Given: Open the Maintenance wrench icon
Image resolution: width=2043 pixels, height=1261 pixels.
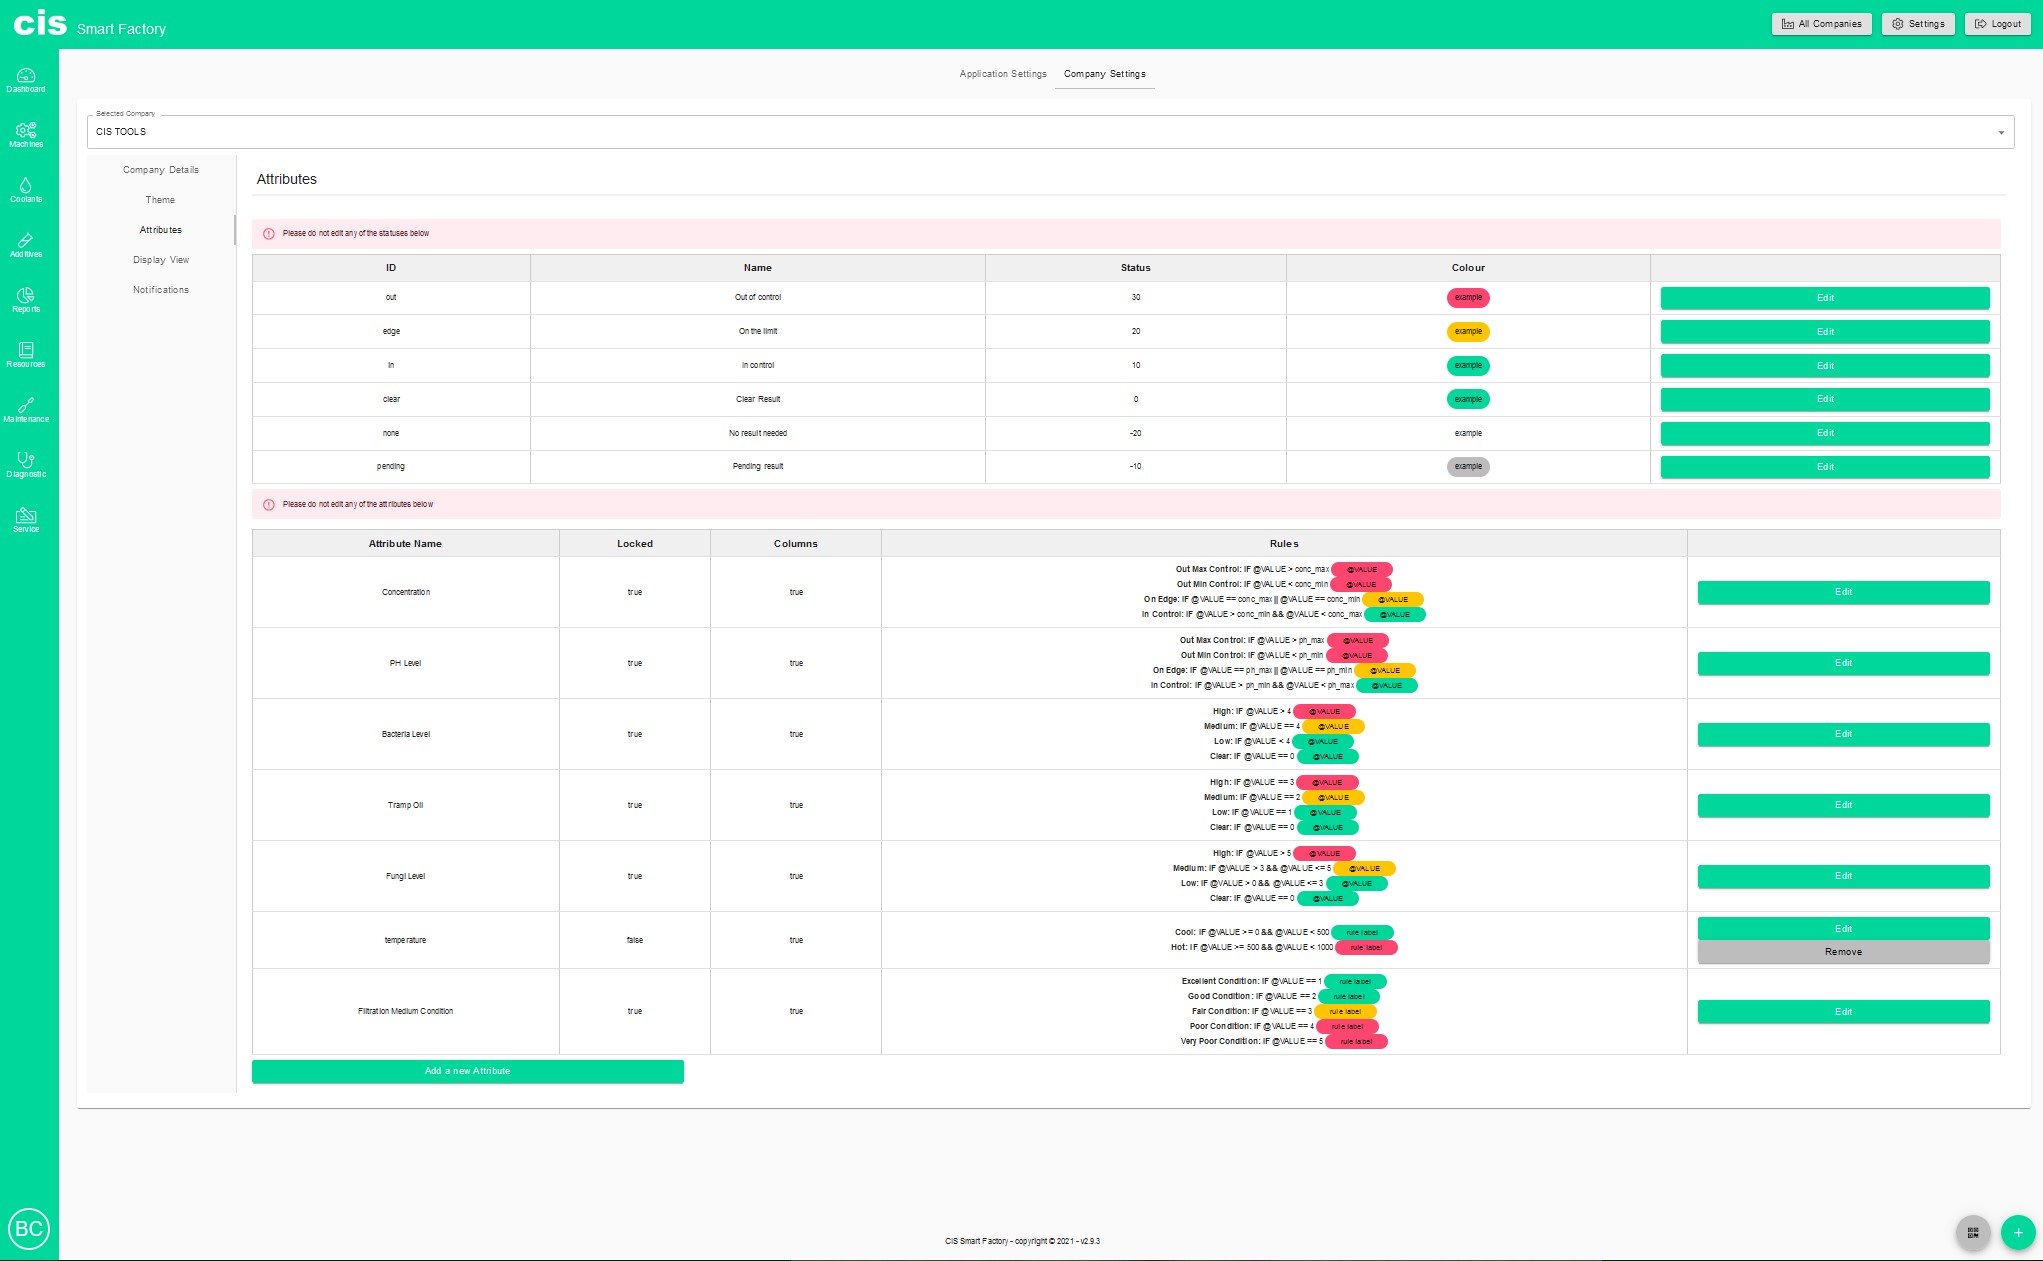Looking at the screenshot, I should click(26, 410).
